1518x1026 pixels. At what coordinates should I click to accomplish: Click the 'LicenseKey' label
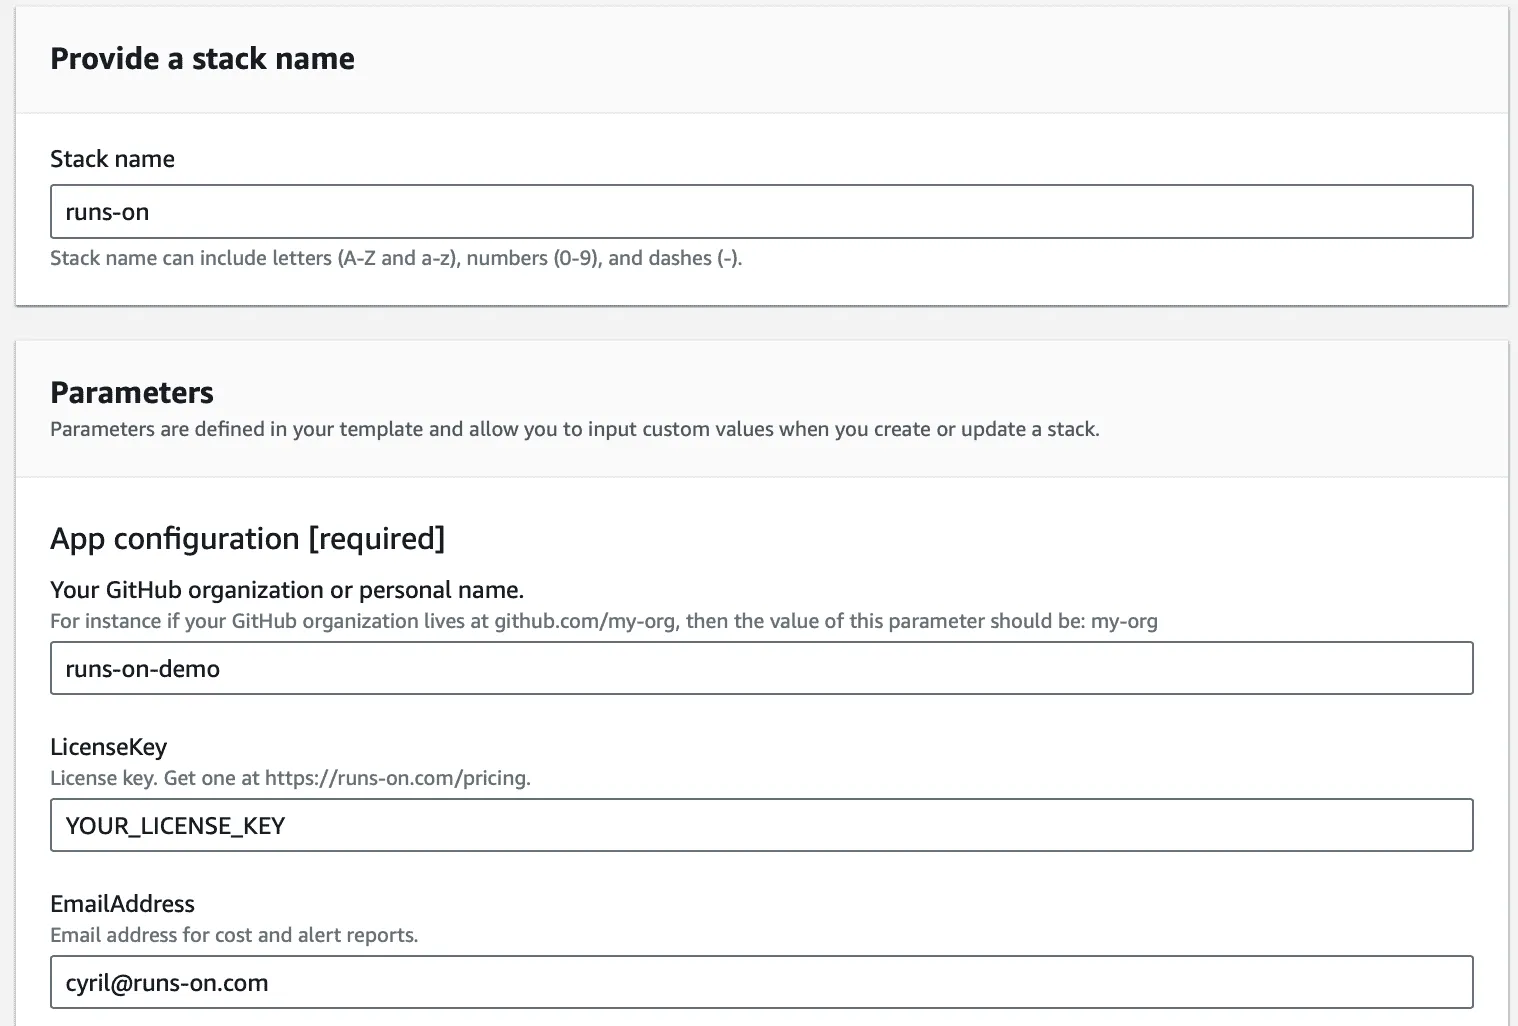[108, 747]
